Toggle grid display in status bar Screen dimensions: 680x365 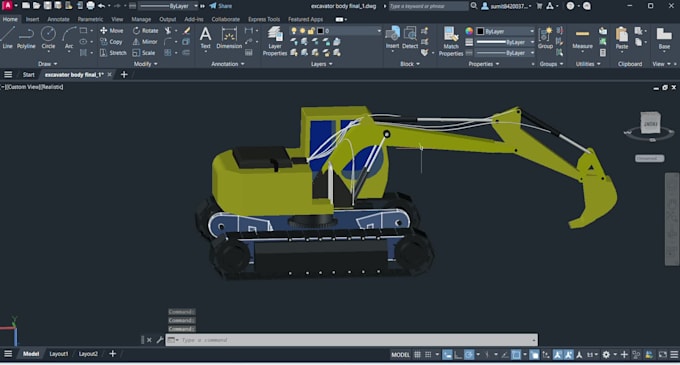(417, 355)
